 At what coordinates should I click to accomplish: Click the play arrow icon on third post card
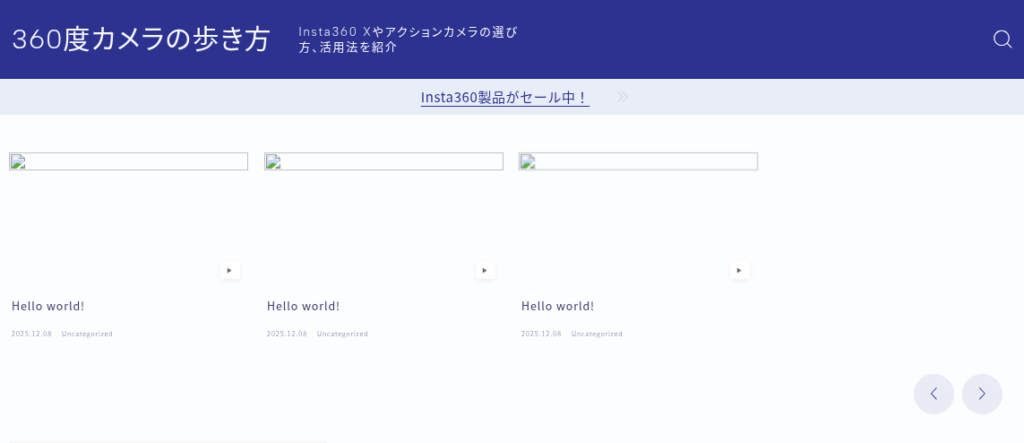739,270
